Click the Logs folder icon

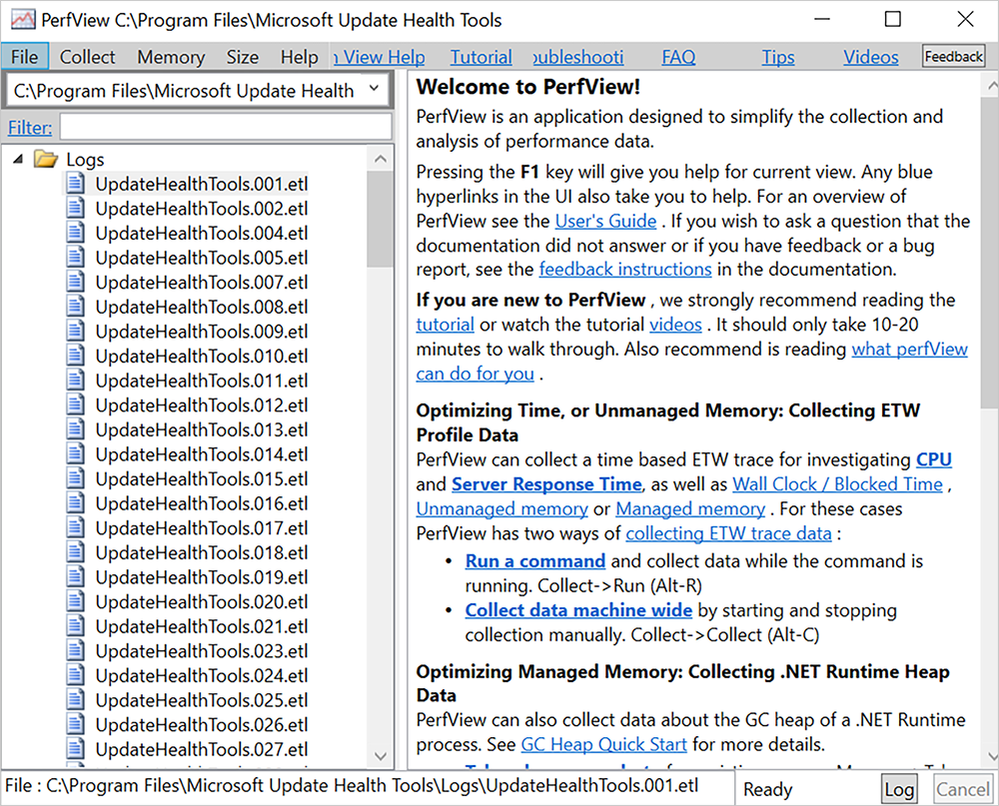click(46, 159)
